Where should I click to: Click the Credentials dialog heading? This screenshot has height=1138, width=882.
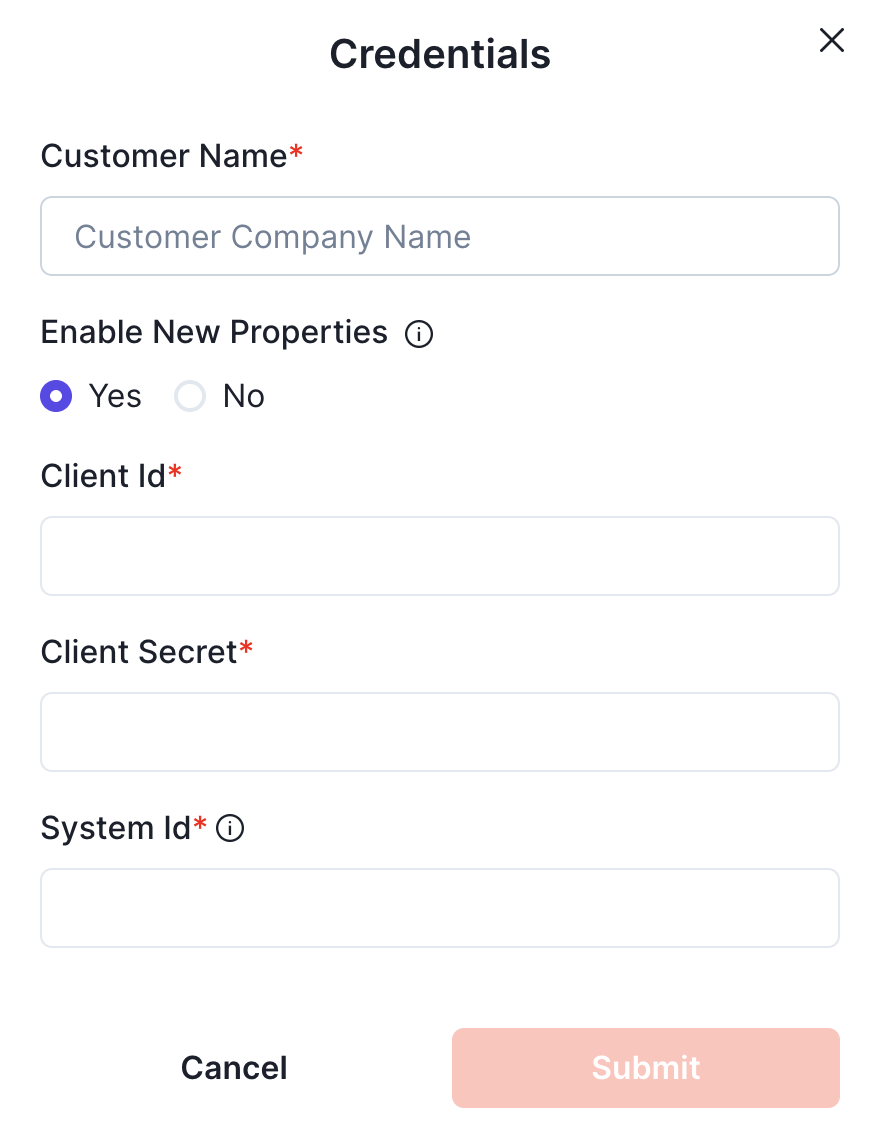point(440,54)
